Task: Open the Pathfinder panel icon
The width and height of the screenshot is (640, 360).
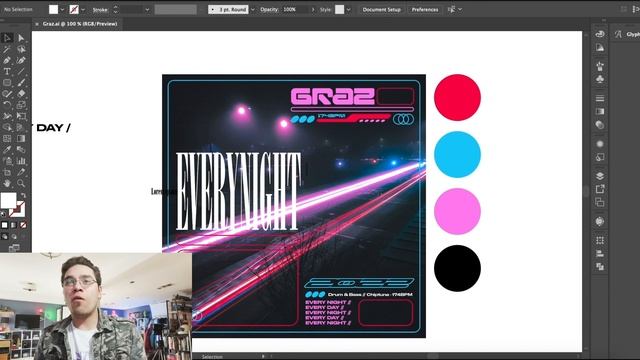Action: click(600, 267)
